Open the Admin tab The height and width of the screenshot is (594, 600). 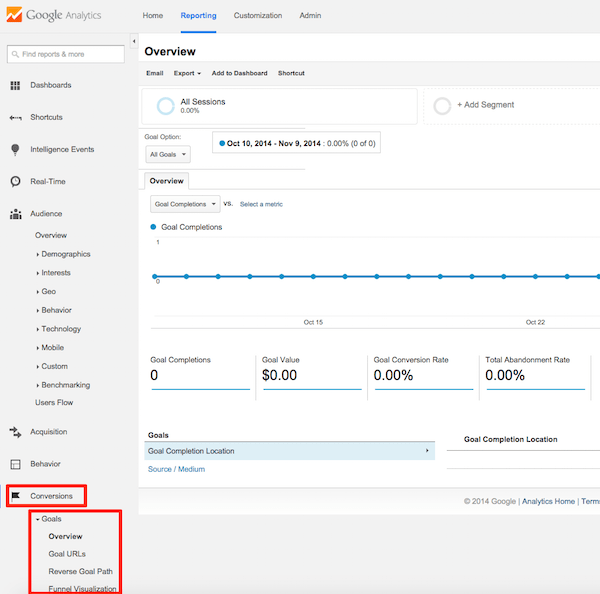click(x=310, y=16)
